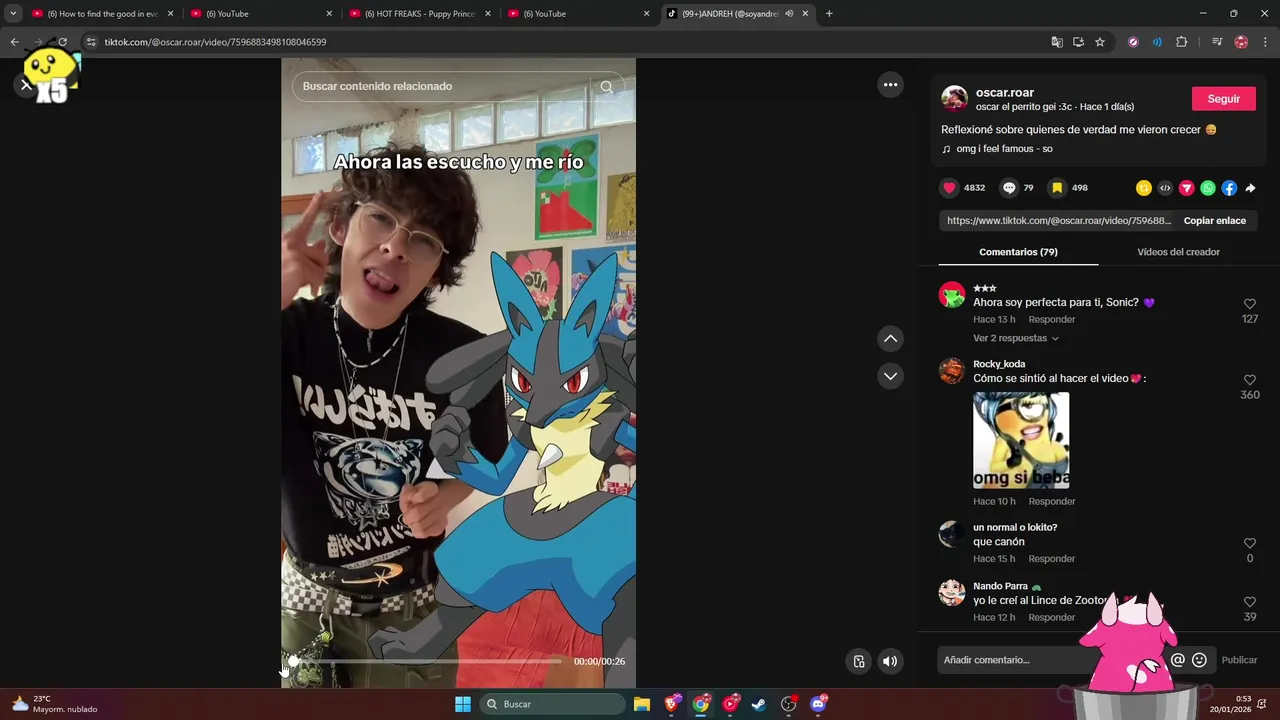Share video to WhatsApp
Screen dimensions: 1280x720
click(x=1208, y=188)
